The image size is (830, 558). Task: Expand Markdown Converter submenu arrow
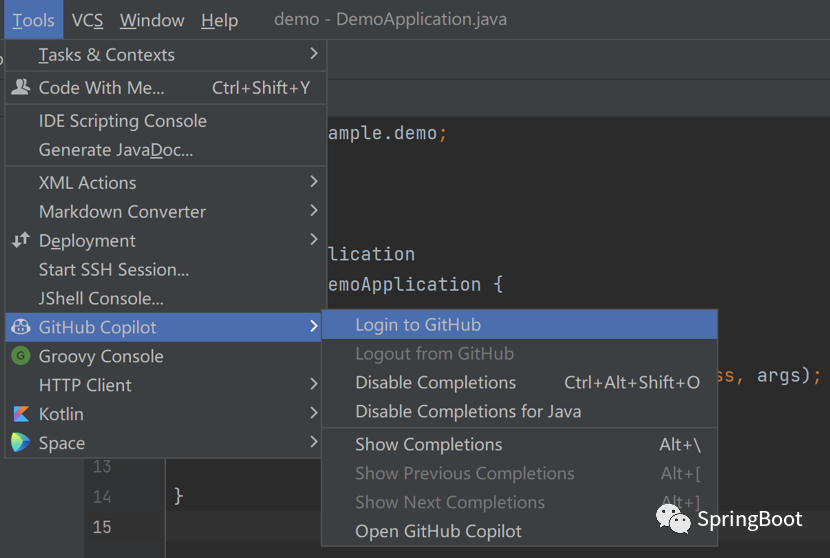click(x=313, y=211)
